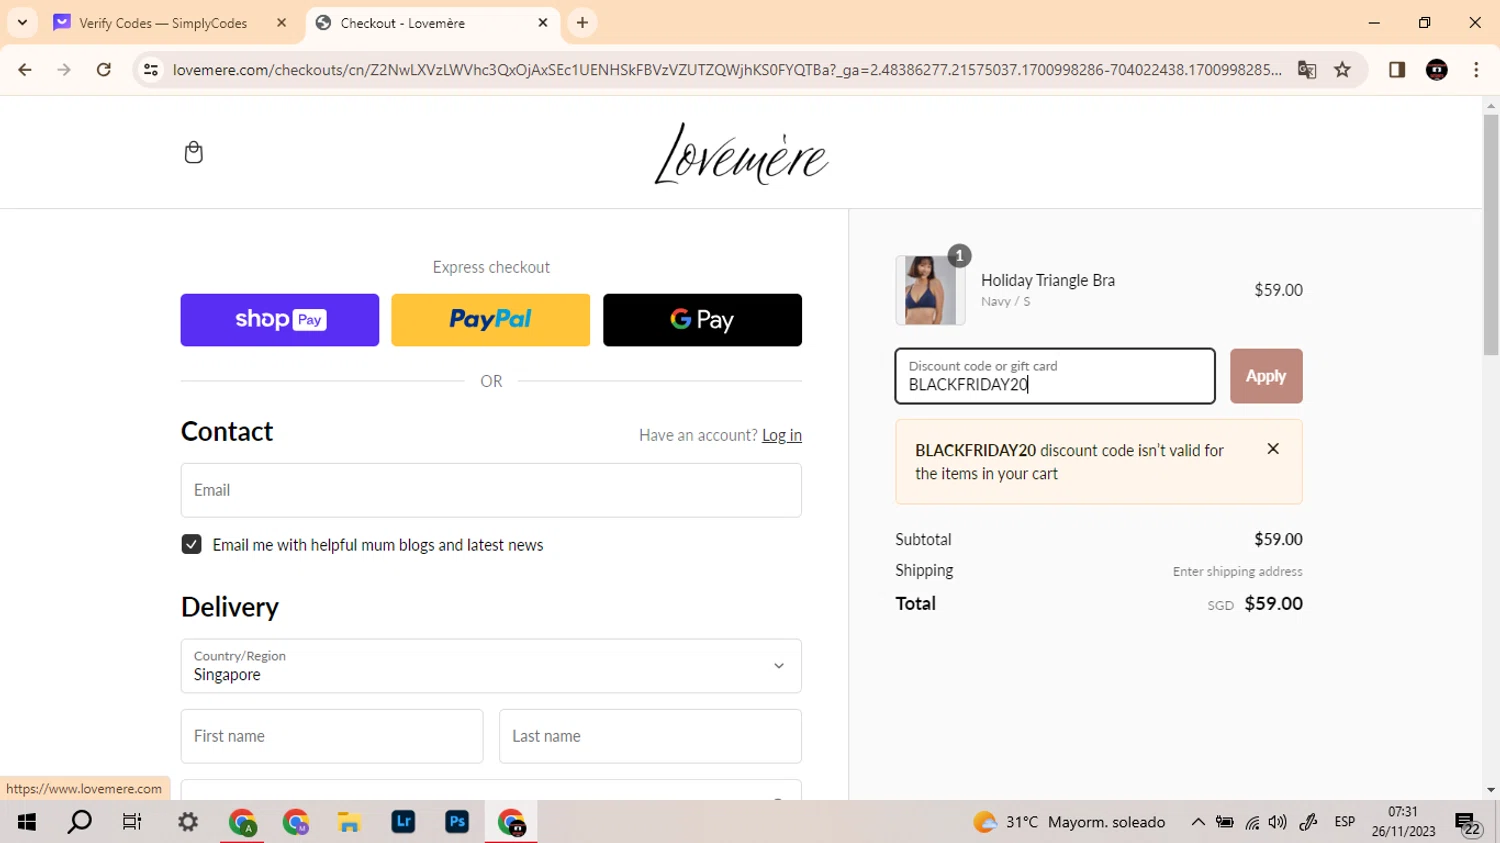The image size is (1500, 843).
Task: Click the discount code input field
Action: pyautogui.click(x=1055, y=376)
